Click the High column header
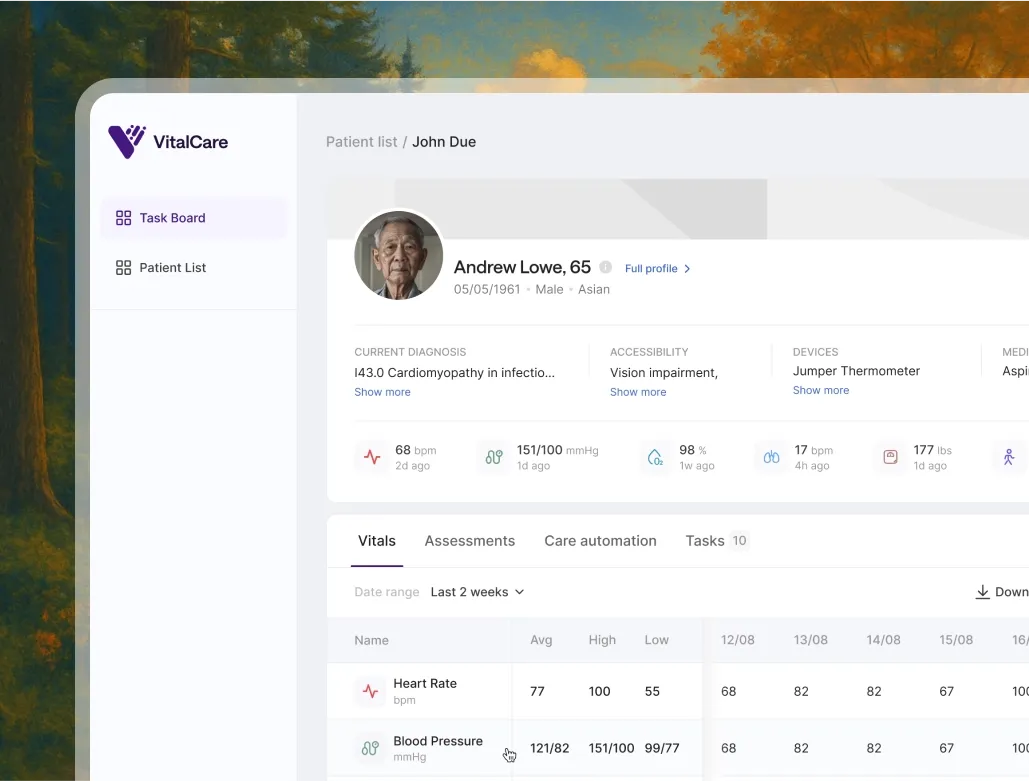The height and width of the screenshot is (781, 1029). 602,640
